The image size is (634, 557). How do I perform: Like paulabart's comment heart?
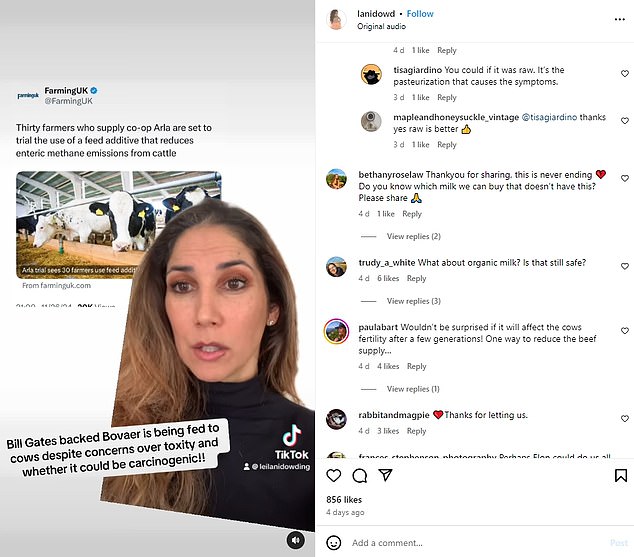[x=625, y=331]
